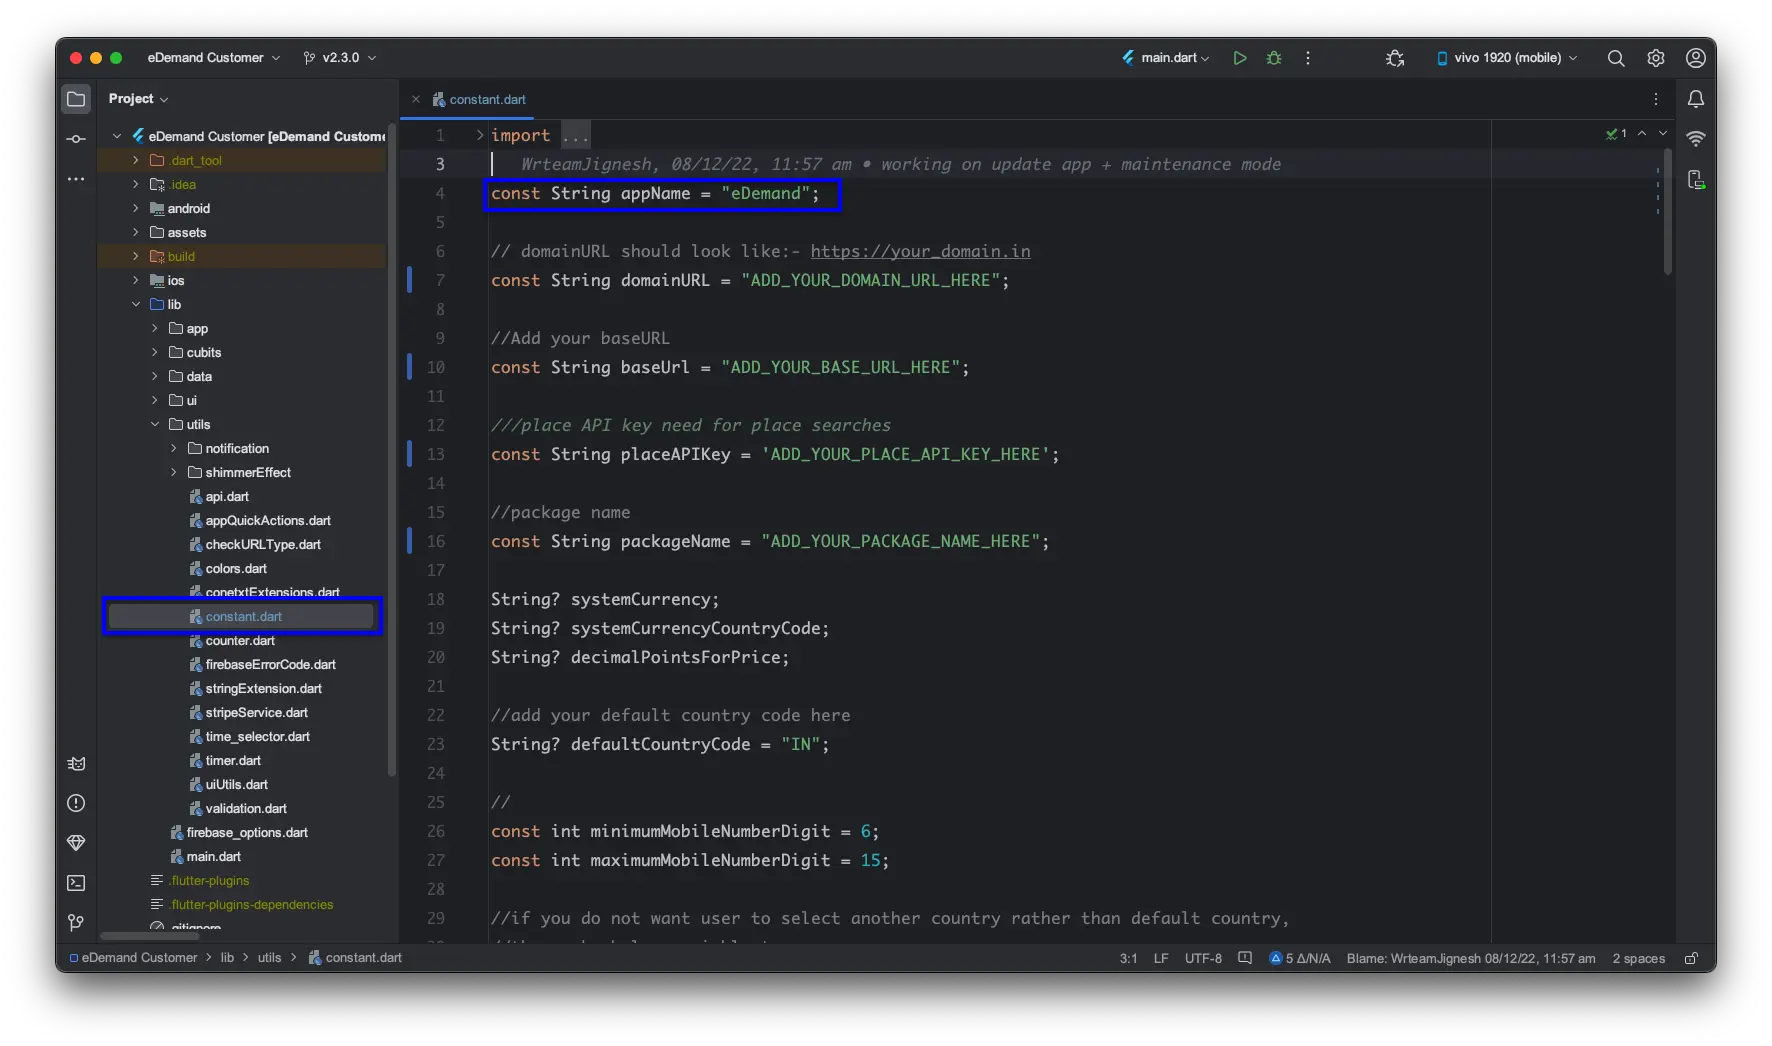Open IDE settings gear
1772x1046 pixels.
(x=1656, y=58)
